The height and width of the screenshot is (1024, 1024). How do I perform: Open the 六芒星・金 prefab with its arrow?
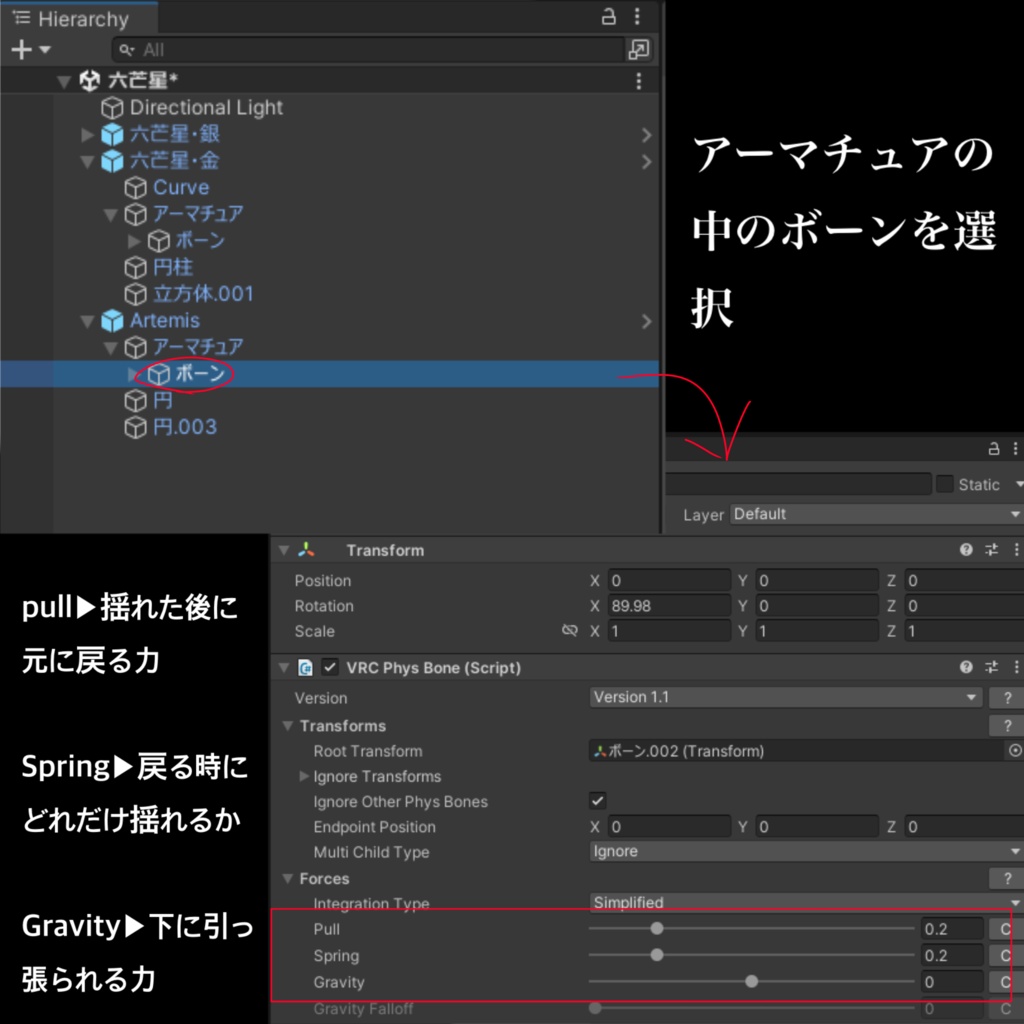pos(646,161)
